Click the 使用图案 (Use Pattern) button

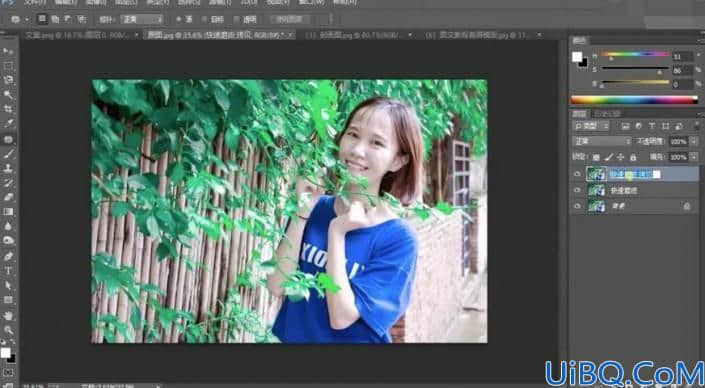(289, 19)
